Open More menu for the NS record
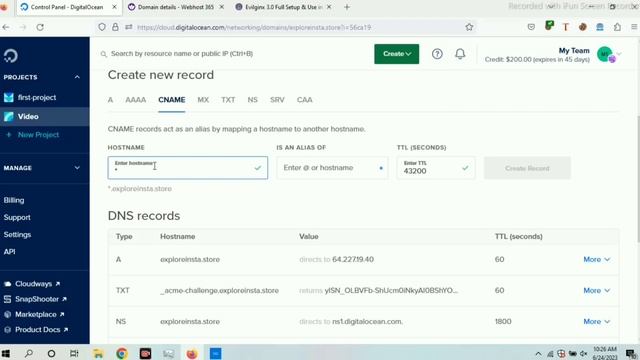 pyautogui.click(x=597, y=321)
